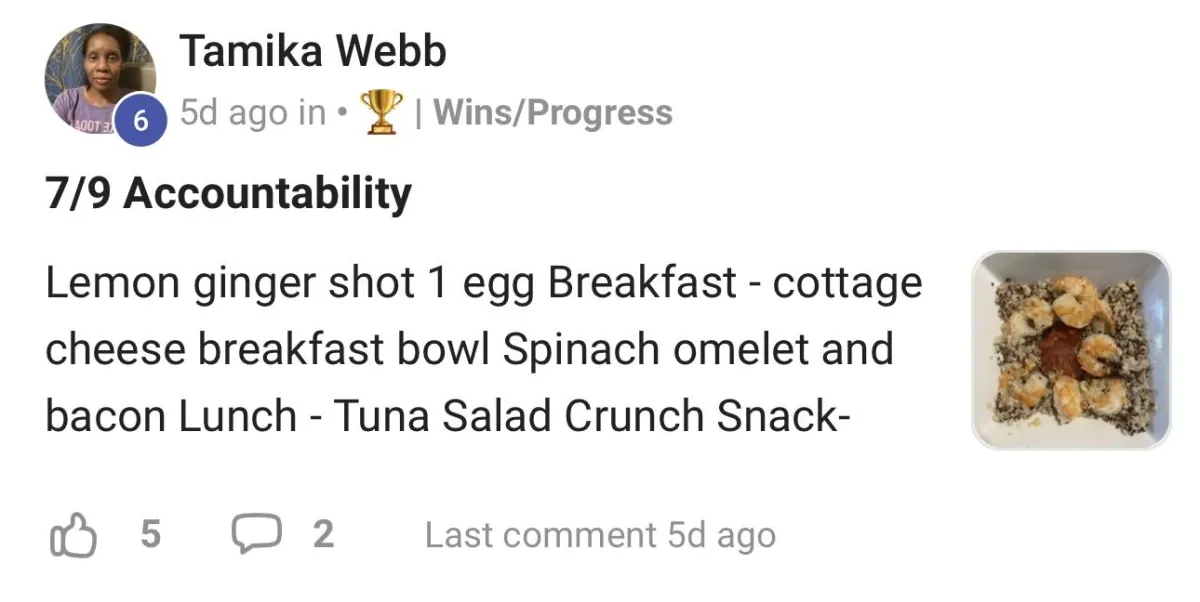Open the author name Tamika Webb
Image resolution: width=1200 pixels, height=602 pixels.
(x=312, y=50)
